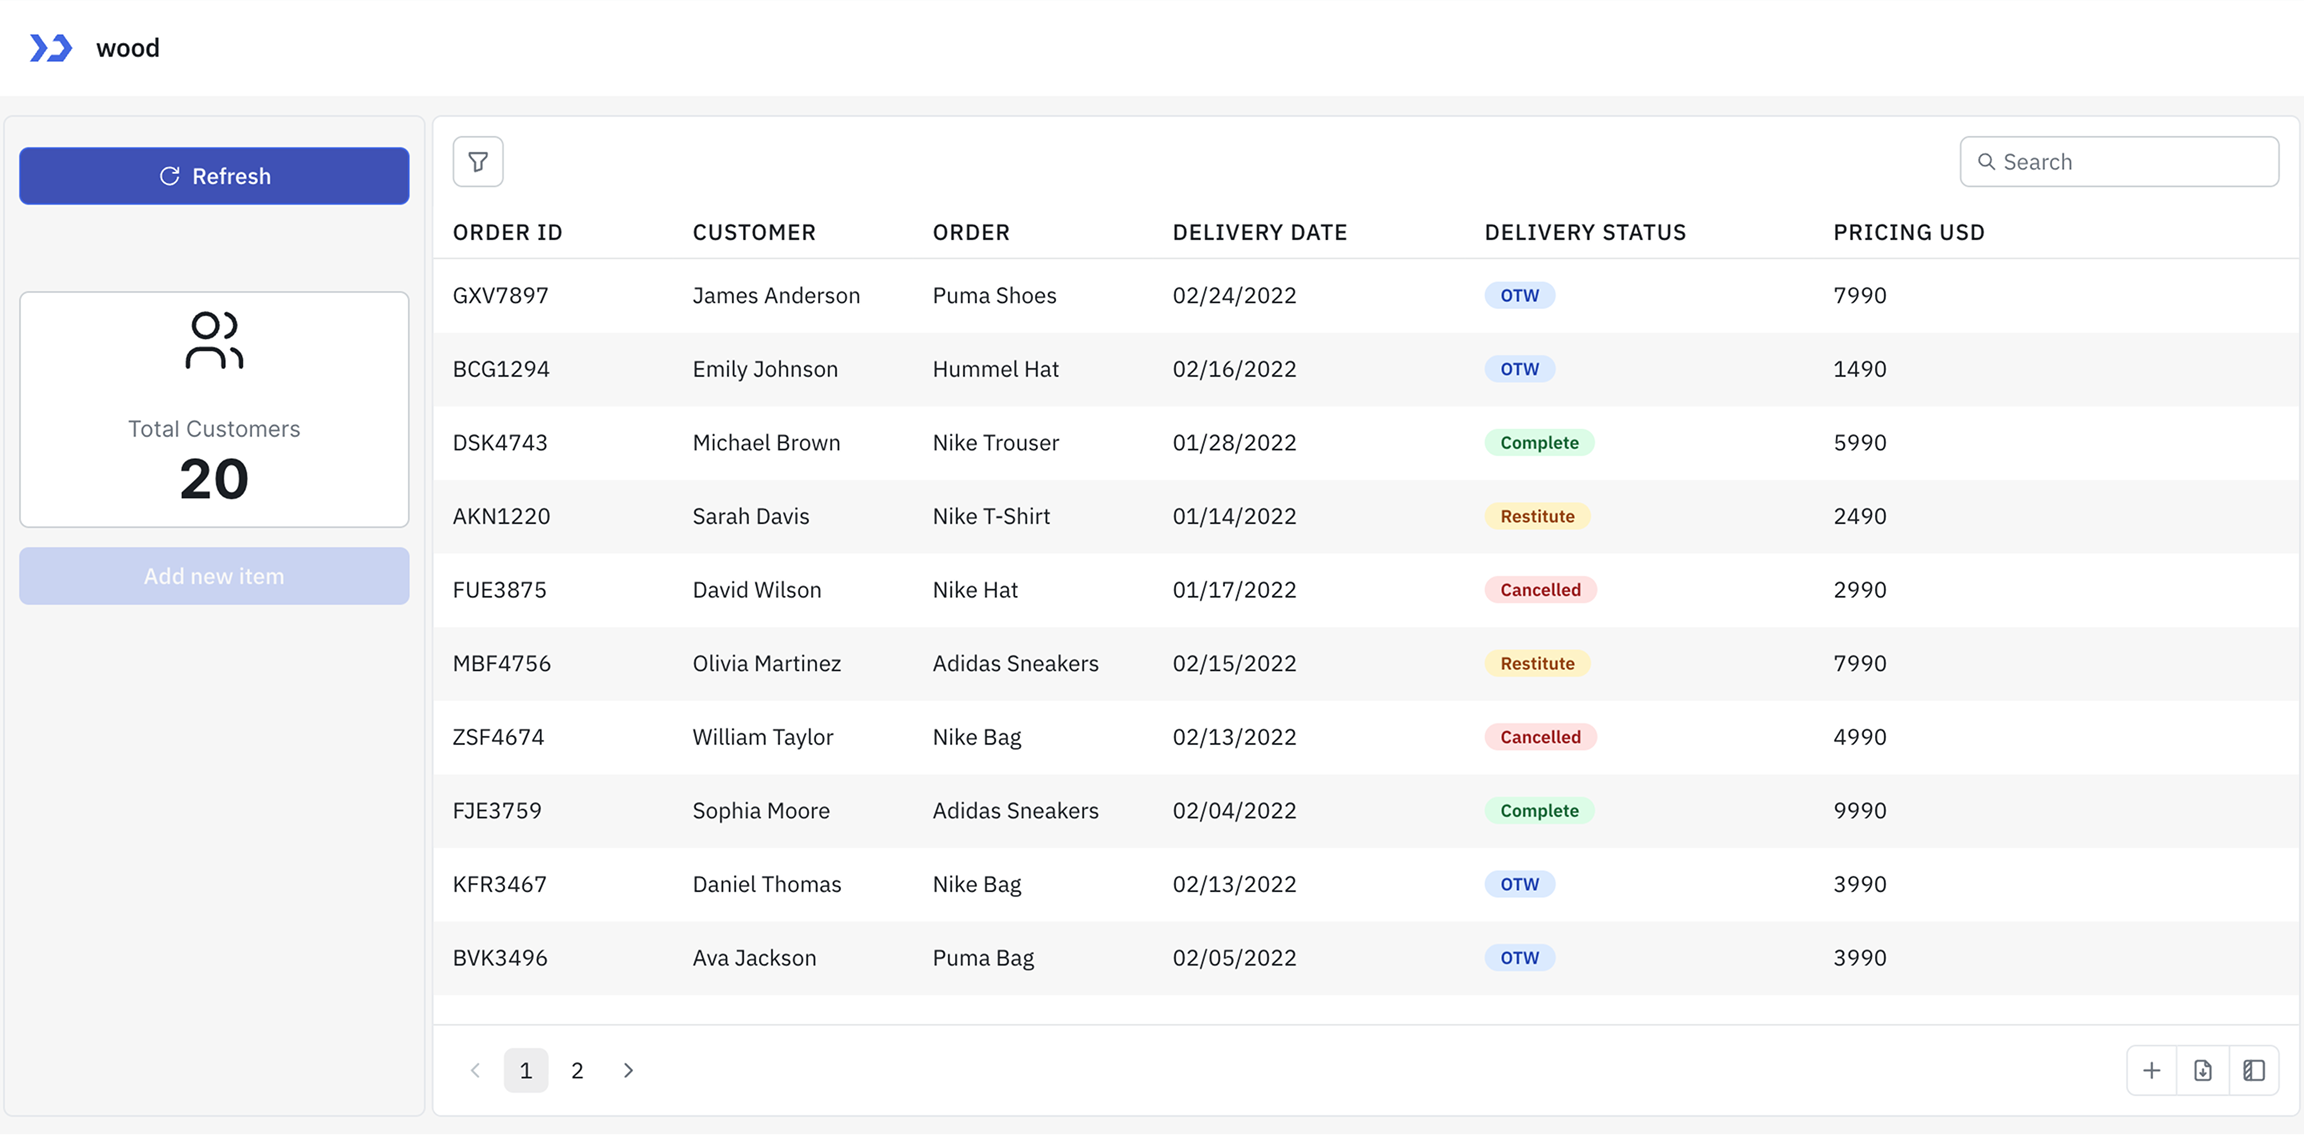Click the Add new item button
The height and width of the screenshot is (1135, 2304).
(x=213, y=575)
